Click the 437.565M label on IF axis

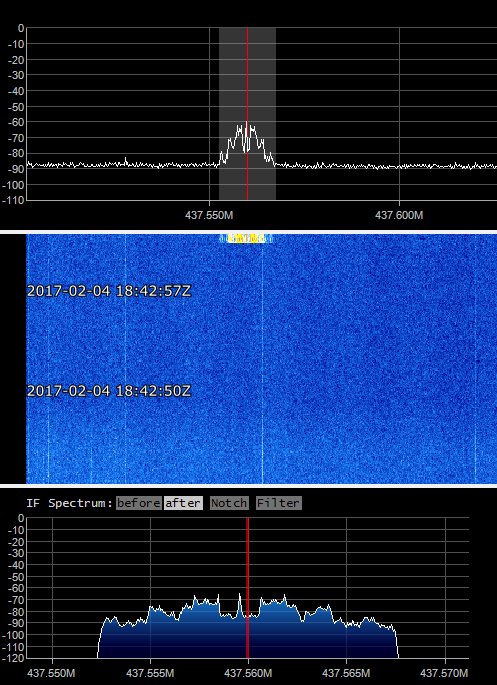pos(346,673)
